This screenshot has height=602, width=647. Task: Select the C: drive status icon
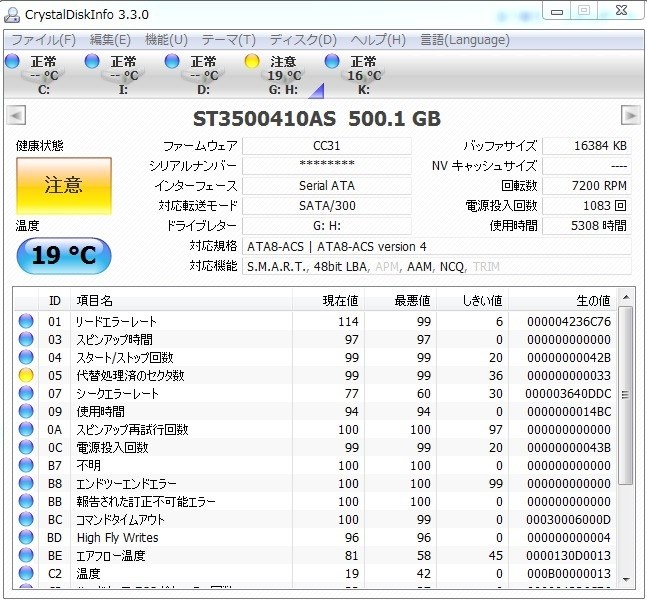[x=12, y=61]
